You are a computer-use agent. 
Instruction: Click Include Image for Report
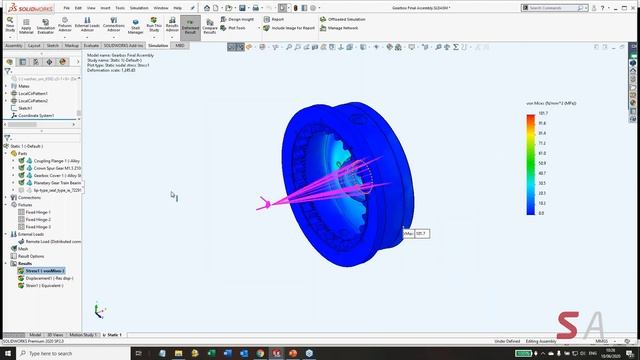289,28
